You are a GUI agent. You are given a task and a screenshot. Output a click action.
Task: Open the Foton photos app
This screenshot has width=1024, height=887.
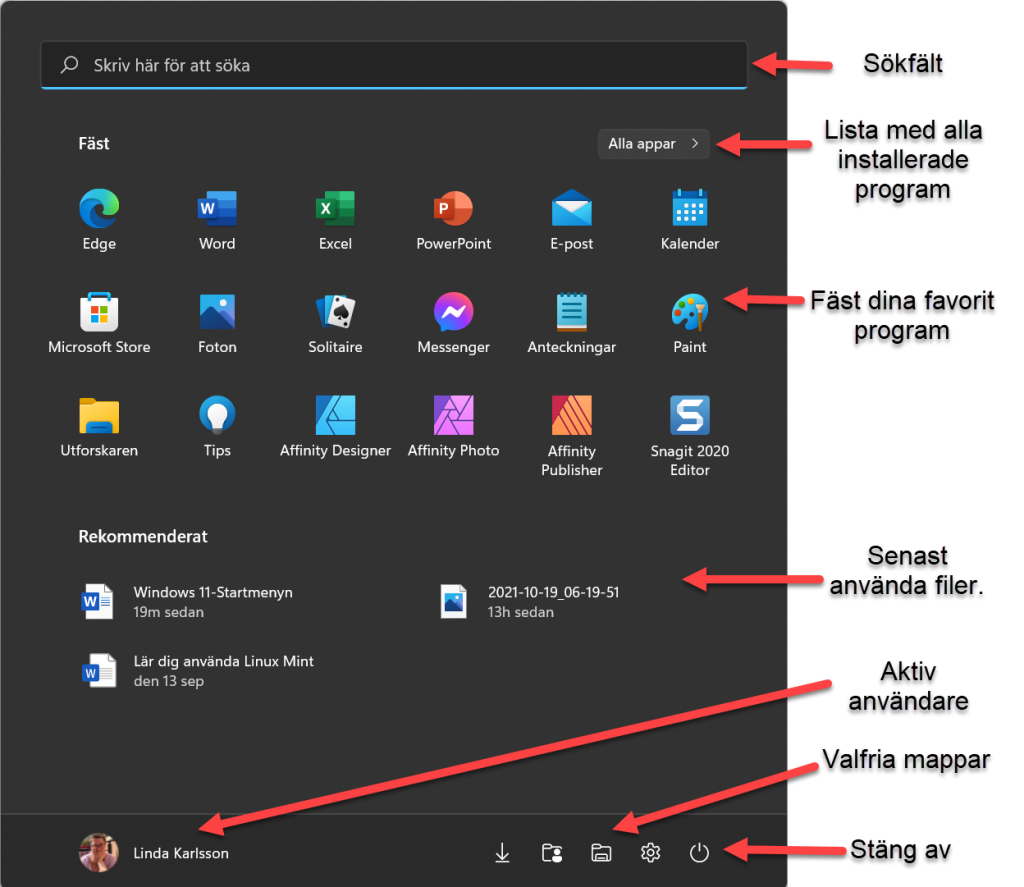pyautogui.click(x=217, y=323)
